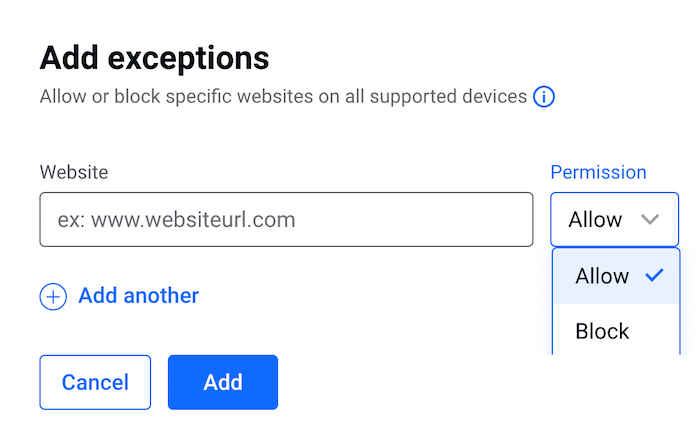Click the supported devices phrase in subtitle
The width and height of the screenshot is (700, 432).
point(448,97)
